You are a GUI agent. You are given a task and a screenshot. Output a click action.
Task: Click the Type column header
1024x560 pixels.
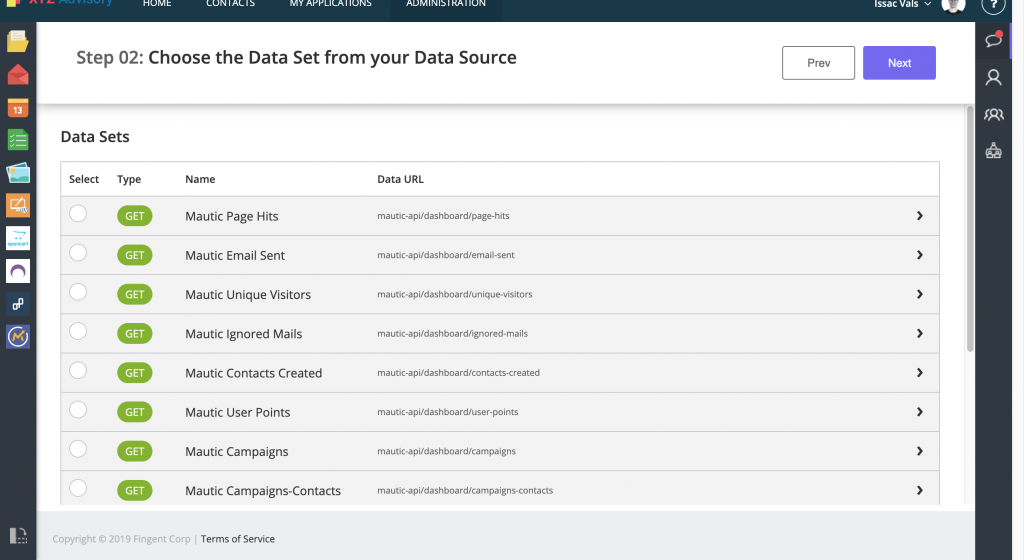point(129,179)
